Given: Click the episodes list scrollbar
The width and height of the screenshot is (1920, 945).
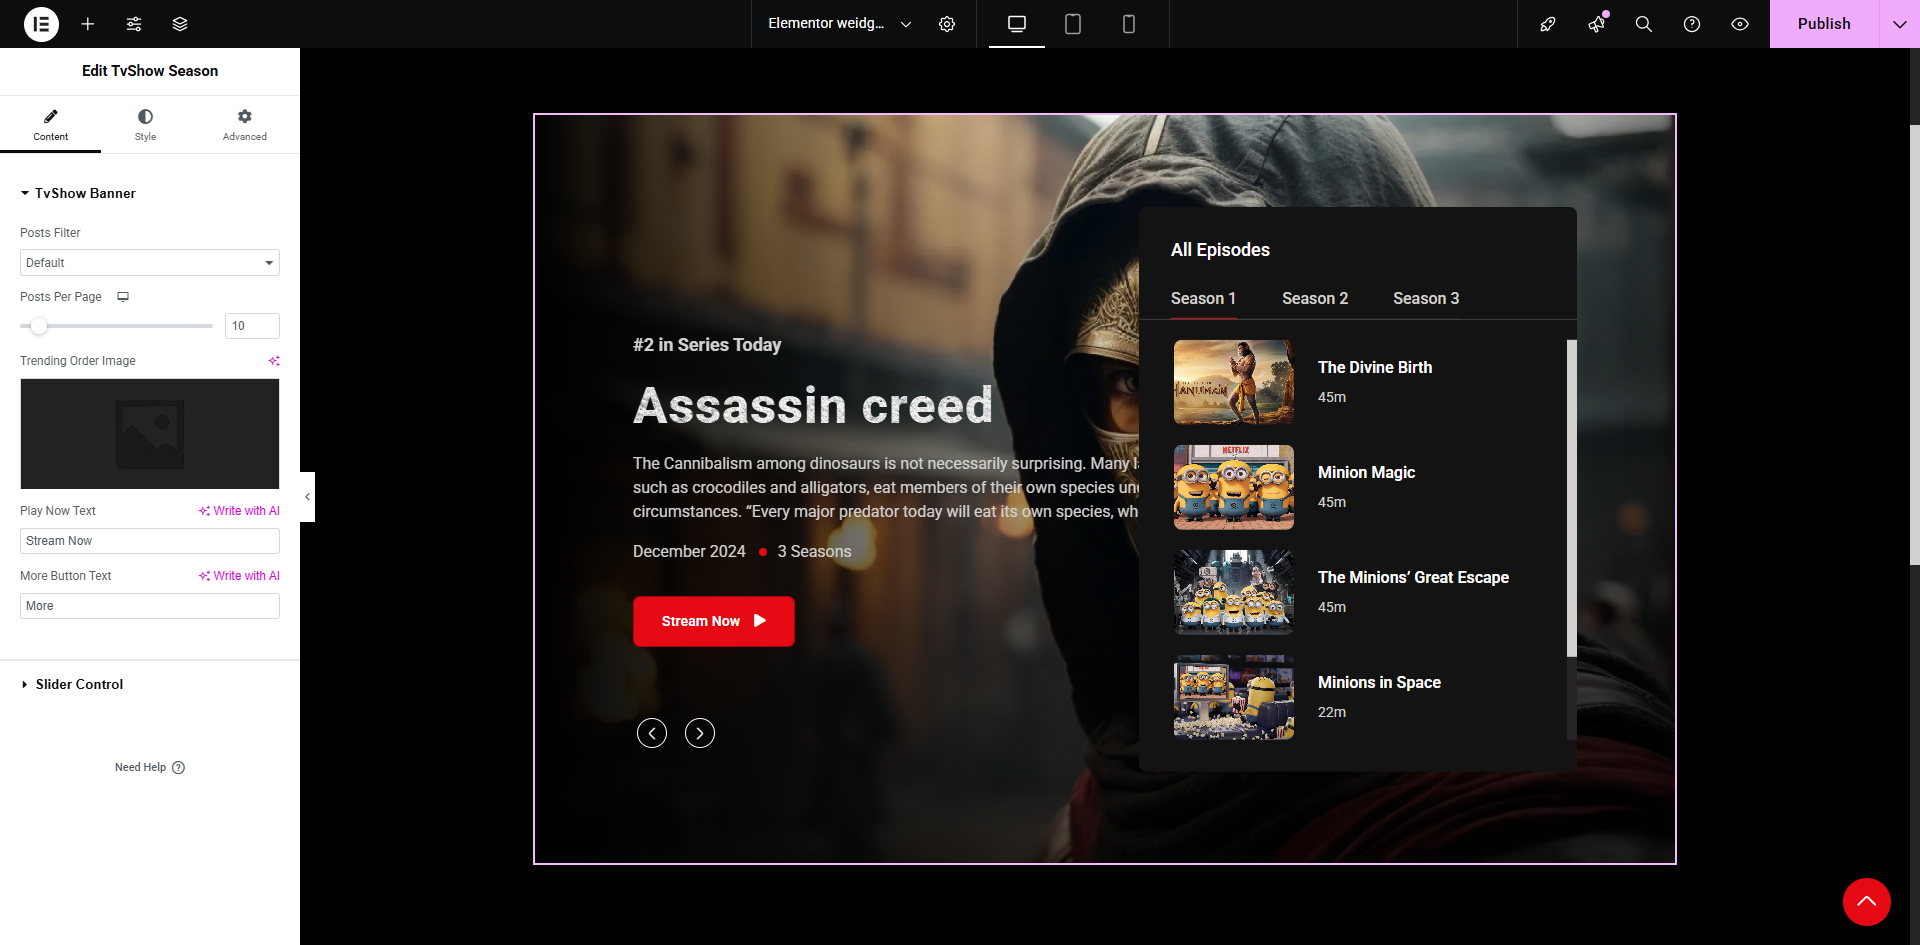Looking at the screenshot, I should [1572, 498].
